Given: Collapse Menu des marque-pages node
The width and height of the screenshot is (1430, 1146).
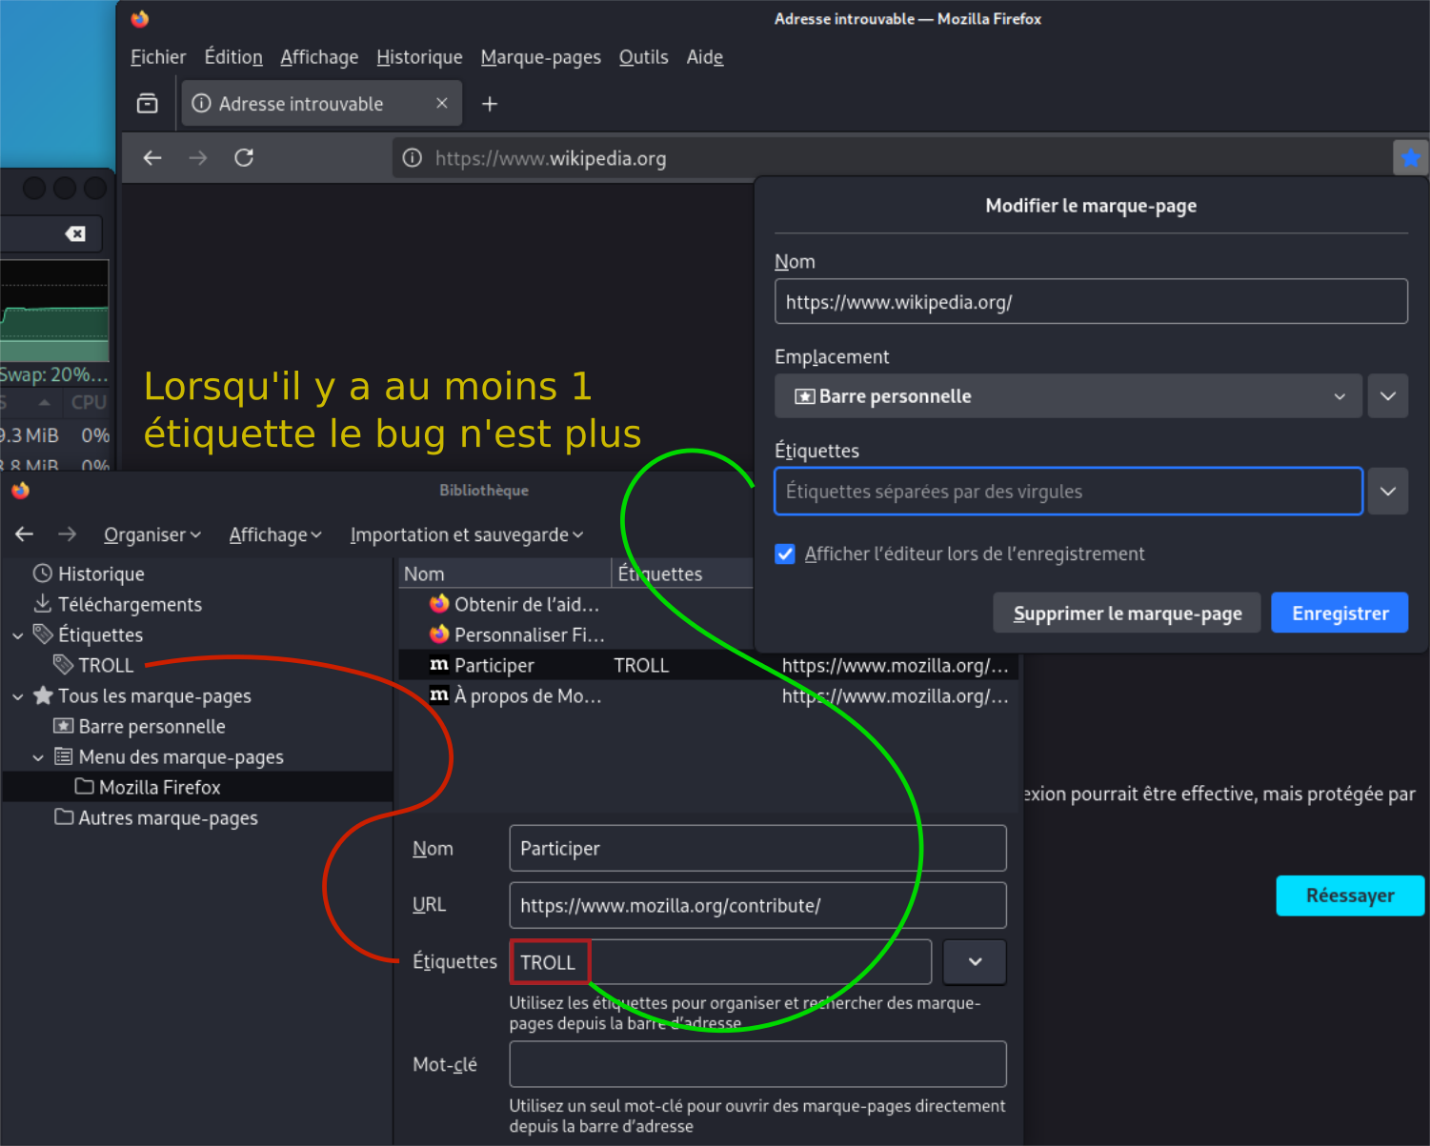Looking at the screenshot, I should pyautogui.click(x=38, y=758).
